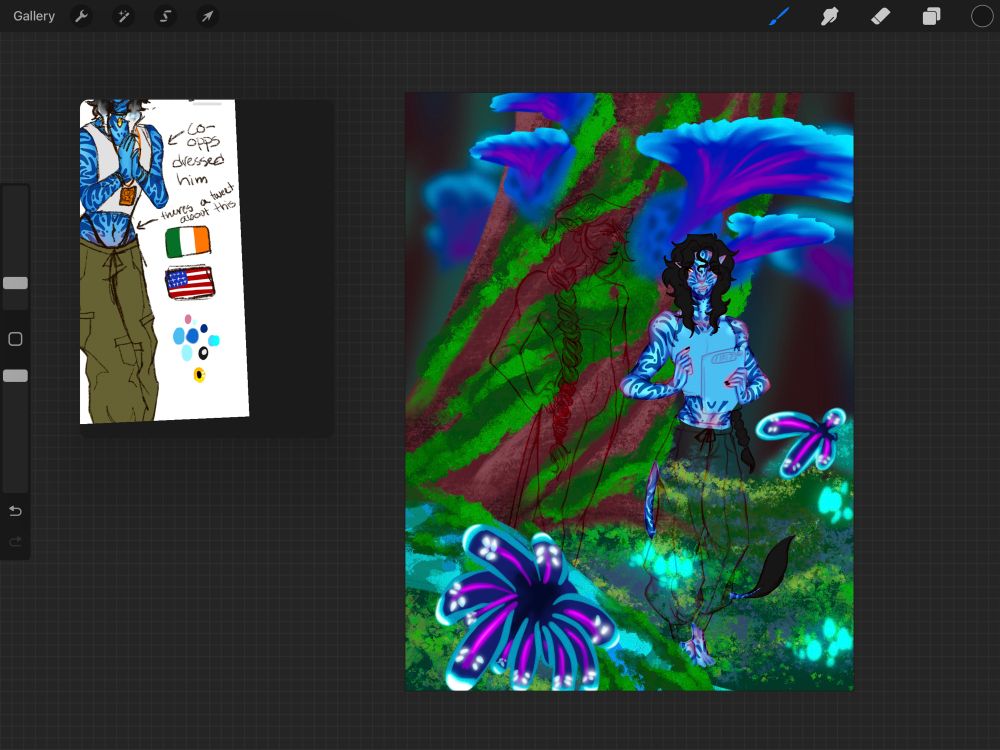The width and height of the screenshot is (1000, 750).
Task: Select the Eraser tool
Action: (880, 16)
